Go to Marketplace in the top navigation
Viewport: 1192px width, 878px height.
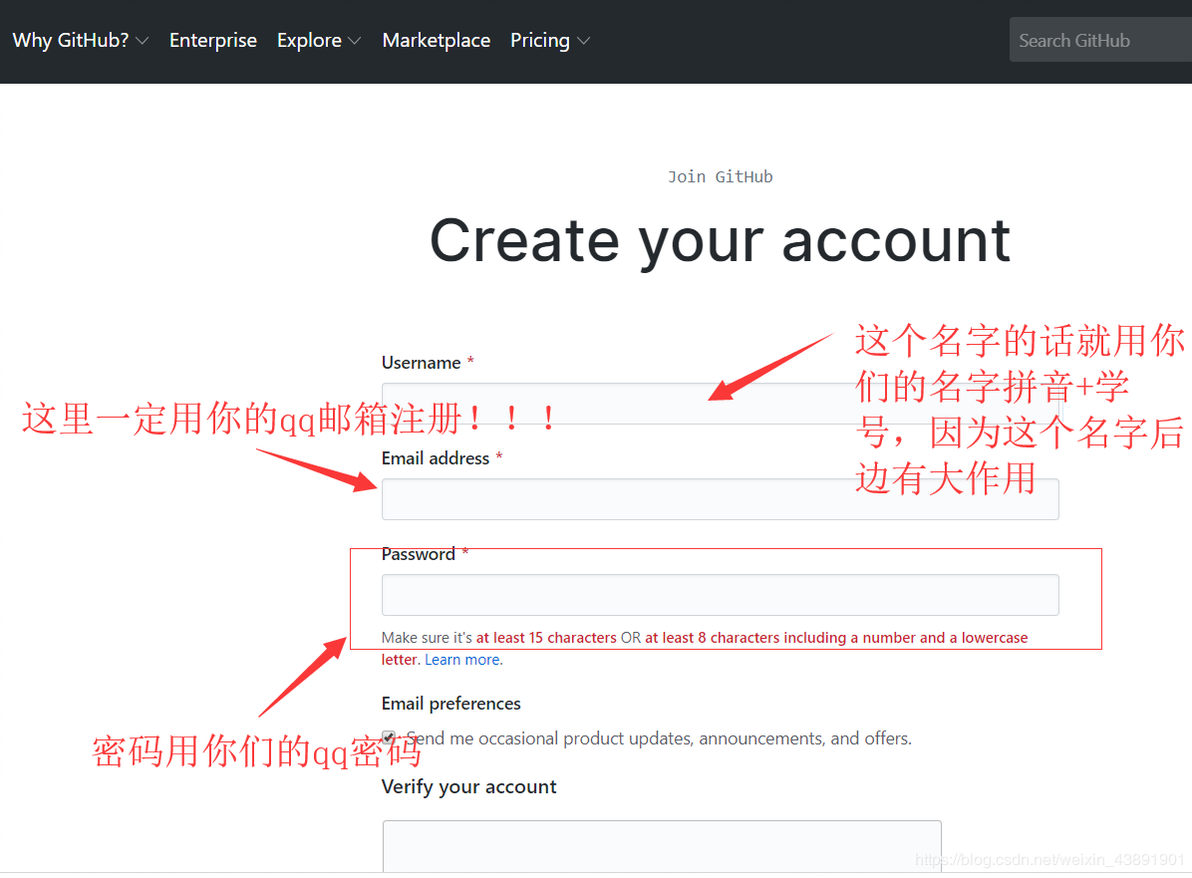pos(436,40)
